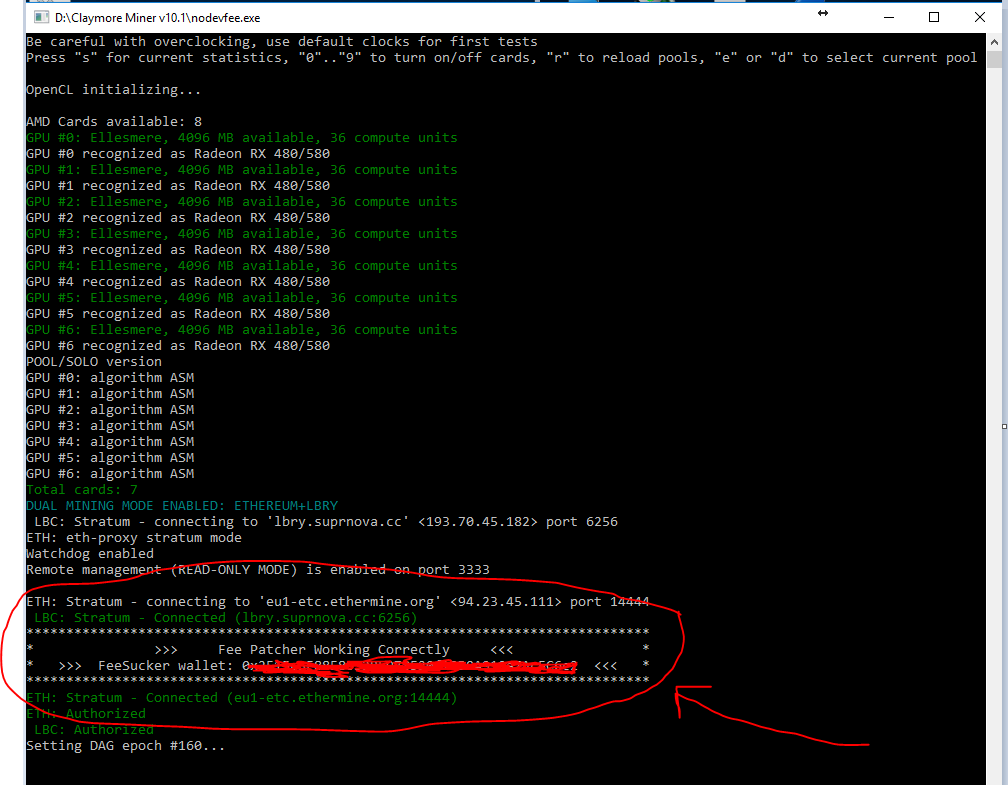Click the 'Fee Patcher Working Correctly' message
The width and height of the screenshot is (1008, 785).
tap(334, 650)
